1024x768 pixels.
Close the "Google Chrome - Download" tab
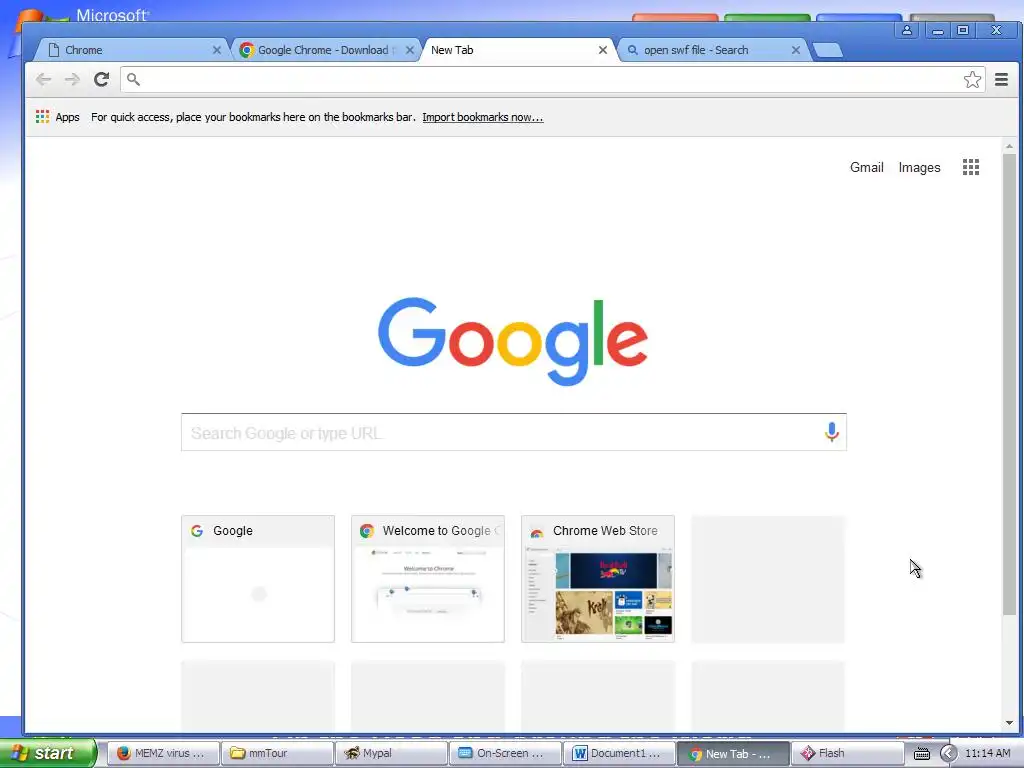(409, 50)
